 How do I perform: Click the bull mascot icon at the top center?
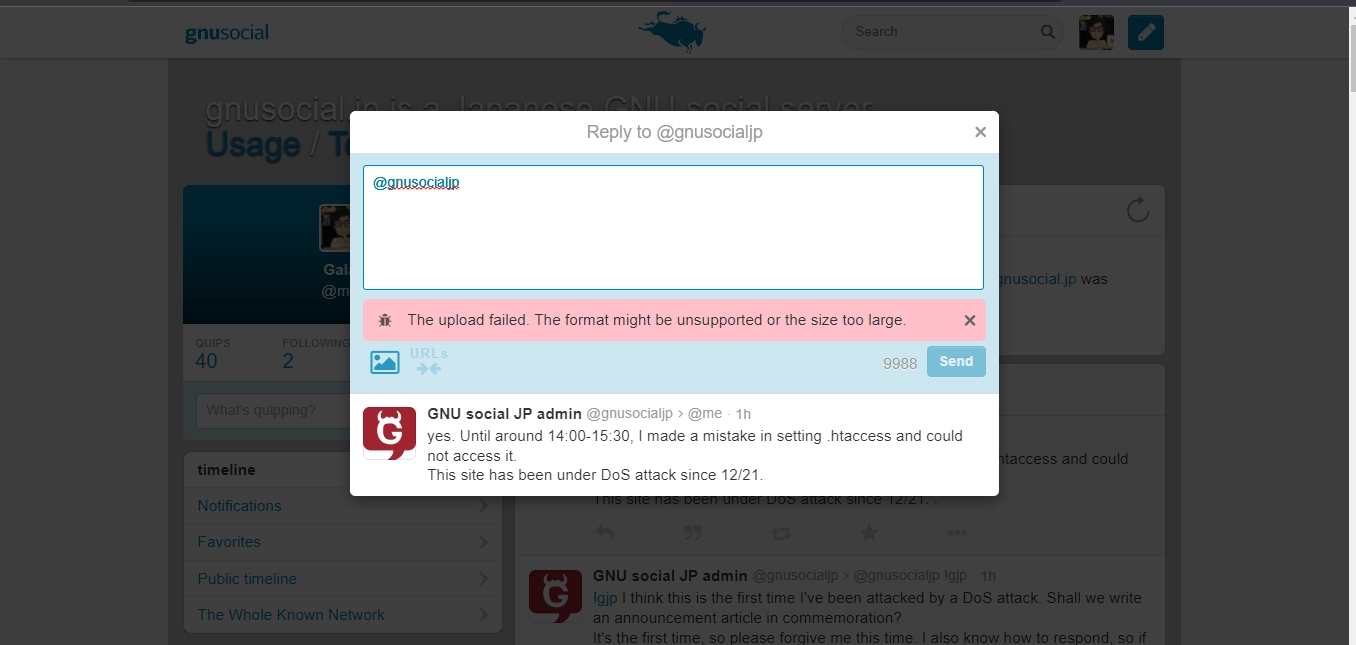[672, 30]
